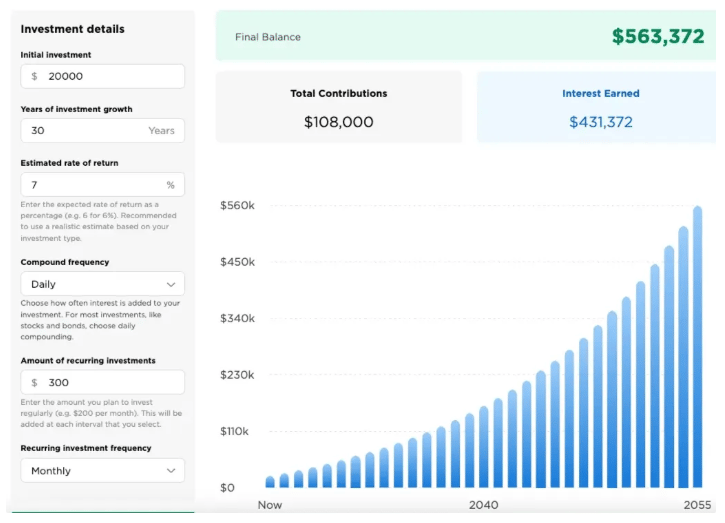Expand the chevron on the Monthly dropdown
The width and height of the screenshot is (725, 523).
[170, 470]
